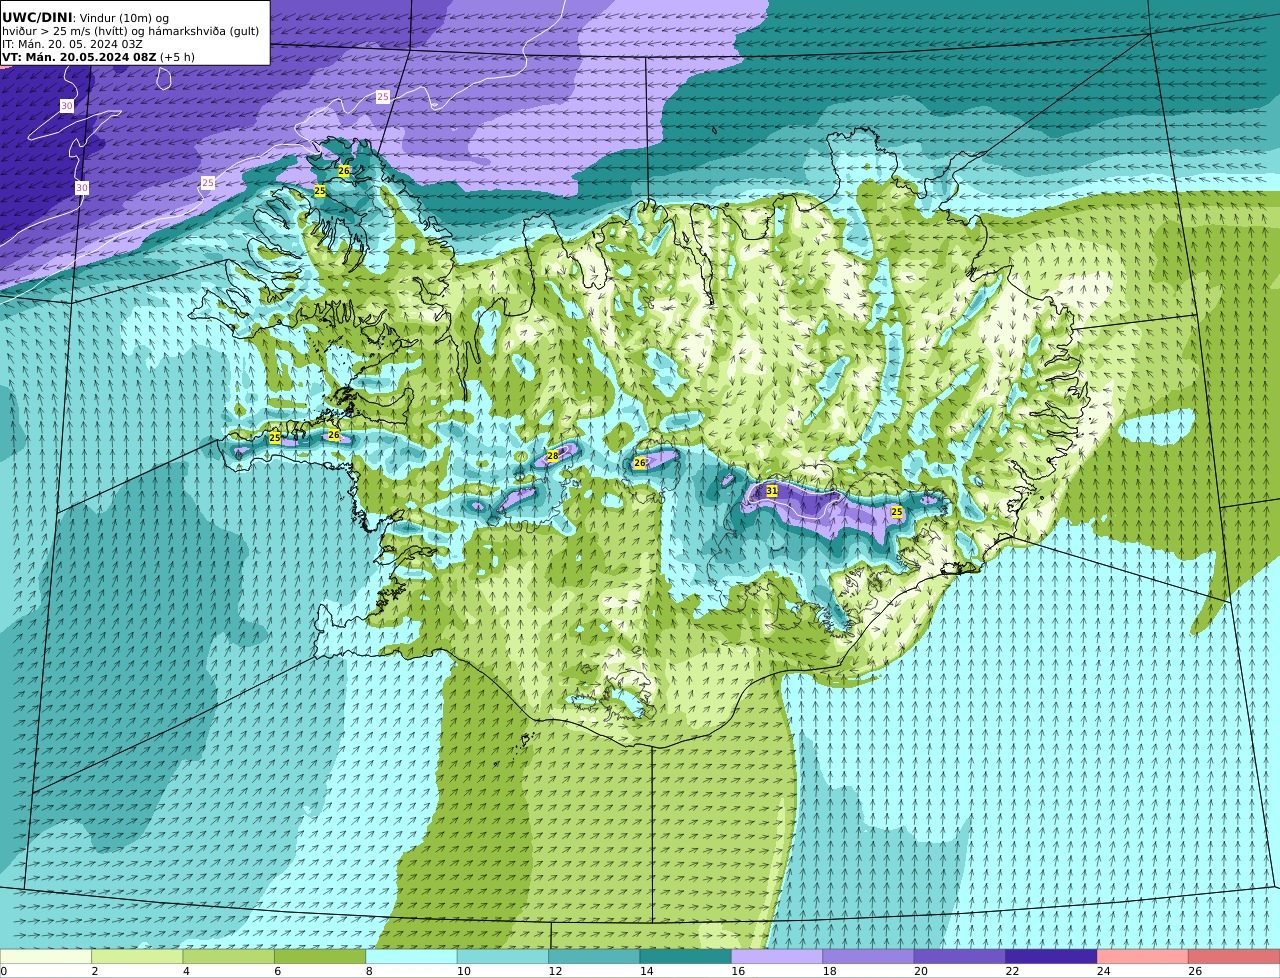Click legend tick label "0"
The height and width of the screenshot is (978, 1280).
tap(3, 971)
